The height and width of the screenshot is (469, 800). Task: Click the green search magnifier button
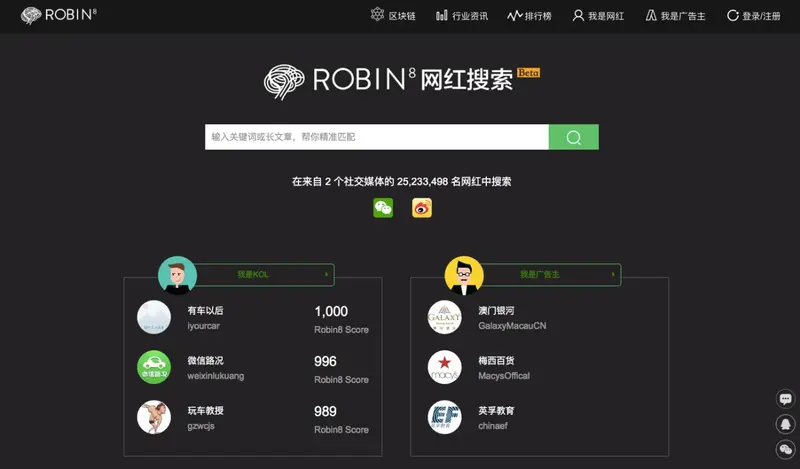pos(573,137)
